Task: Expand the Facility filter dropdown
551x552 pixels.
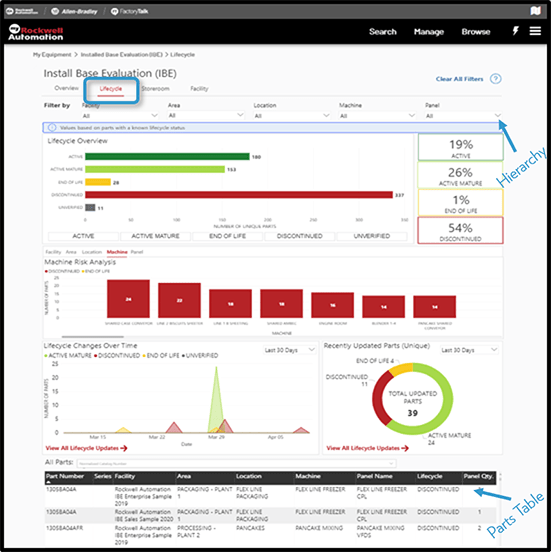Action: tap(120, 115)
